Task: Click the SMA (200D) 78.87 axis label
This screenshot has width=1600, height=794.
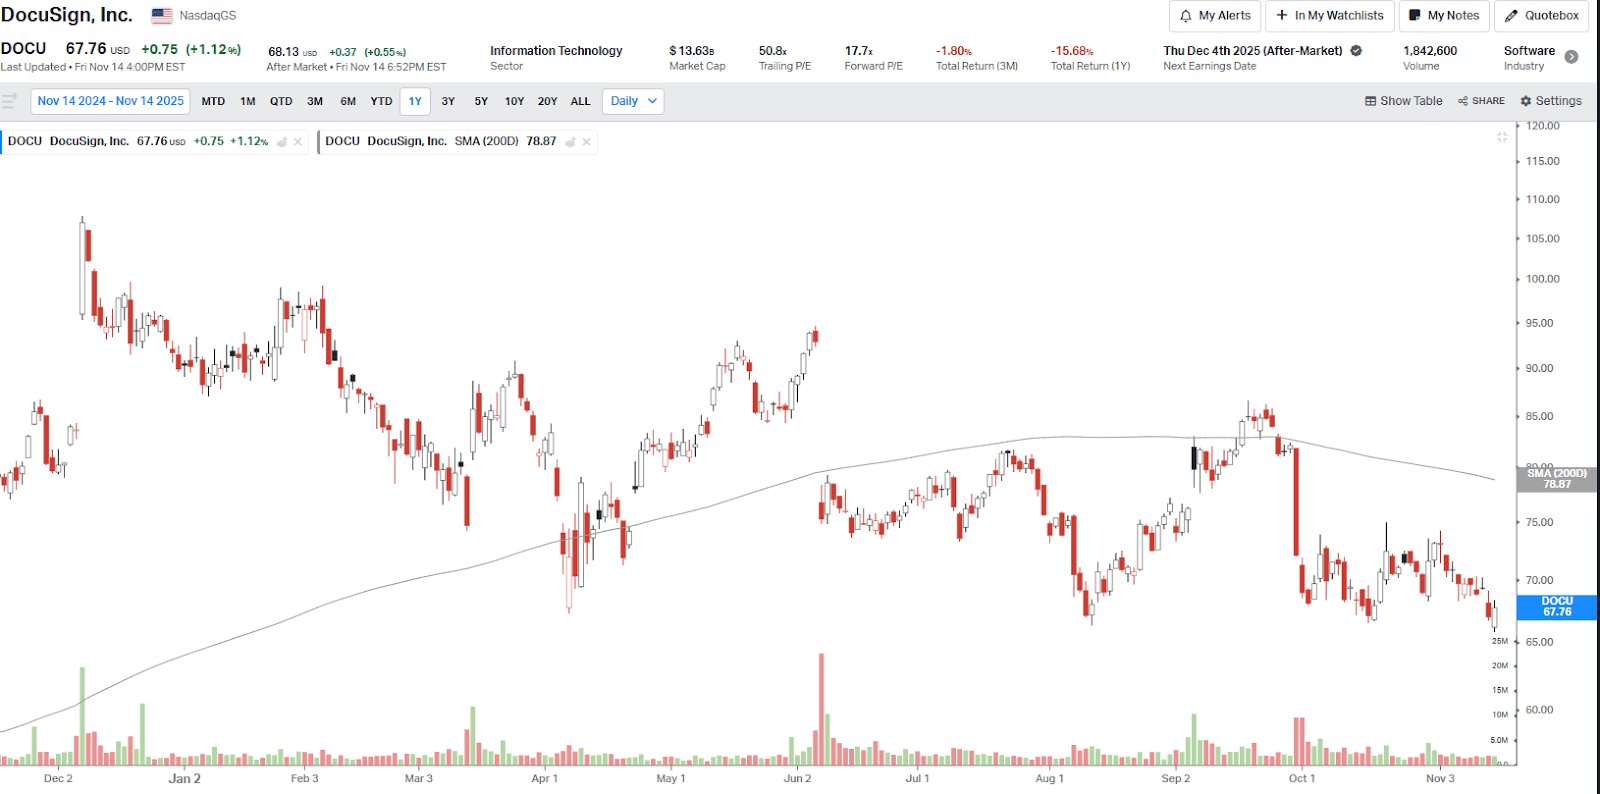Action: point(1557,479)
